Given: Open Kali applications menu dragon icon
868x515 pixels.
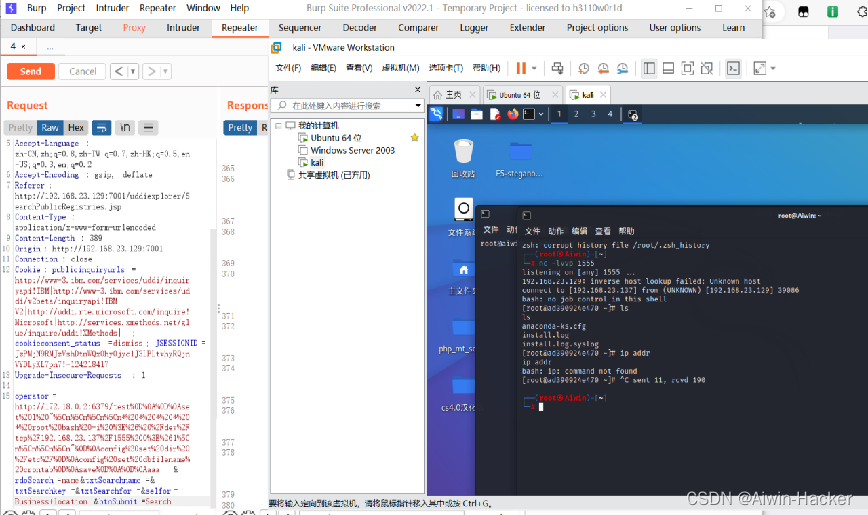Looking at the screenshot, I should [436, 114].
